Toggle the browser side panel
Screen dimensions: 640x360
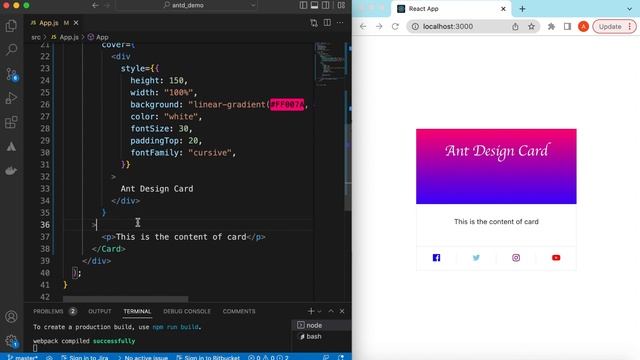[567, 27]
